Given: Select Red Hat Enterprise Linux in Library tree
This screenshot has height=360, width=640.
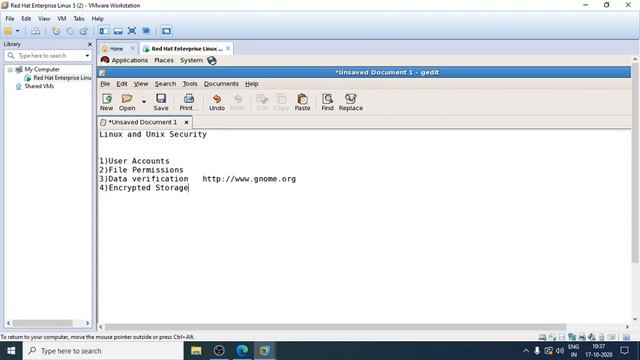Looking at the screenshot, I should [58, 78].
